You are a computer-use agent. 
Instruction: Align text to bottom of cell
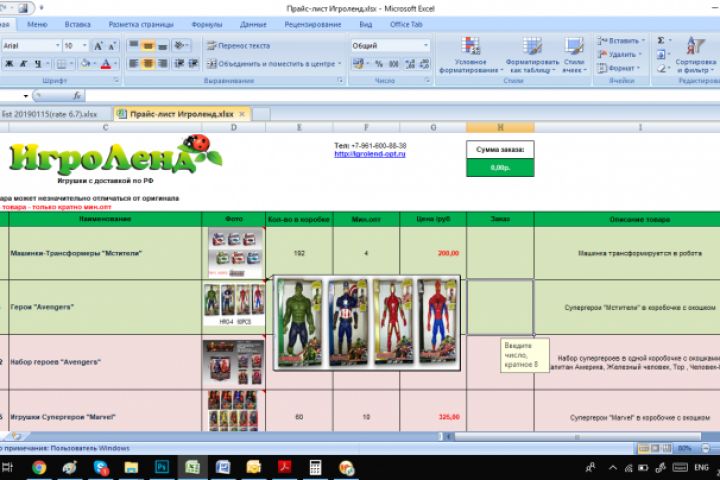pyautogui.click(x=163, y=45)
